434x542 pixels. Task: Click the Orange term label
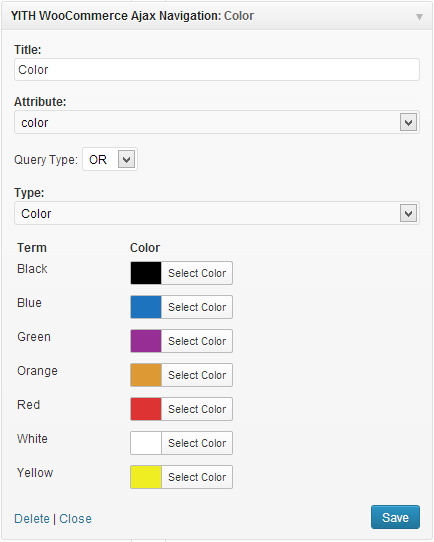pyautogui.click(x=37, y=371)
